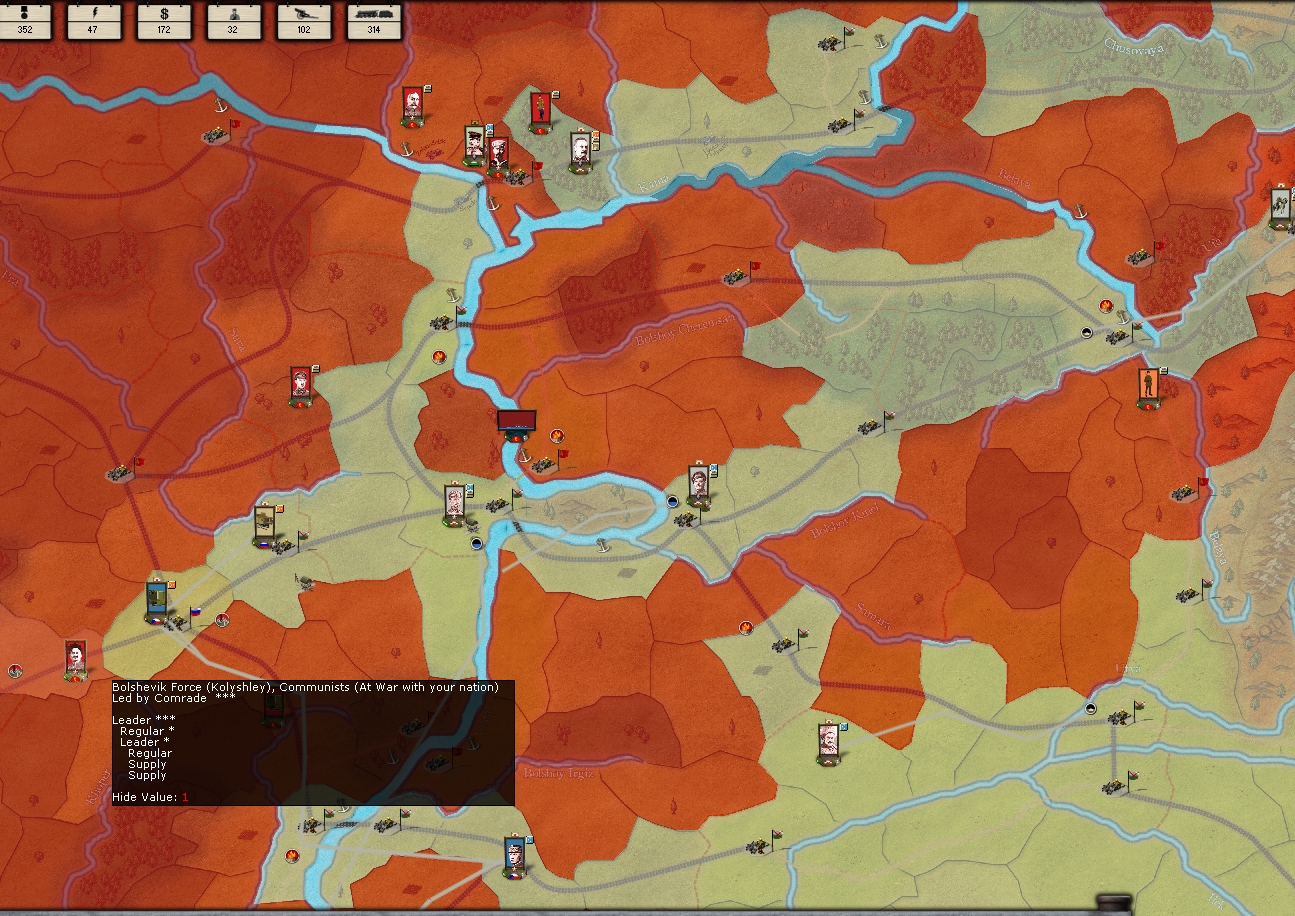Click the train rail capacity icon showing 314
This screenshot has height=916, width=1295.
point(374,20)
